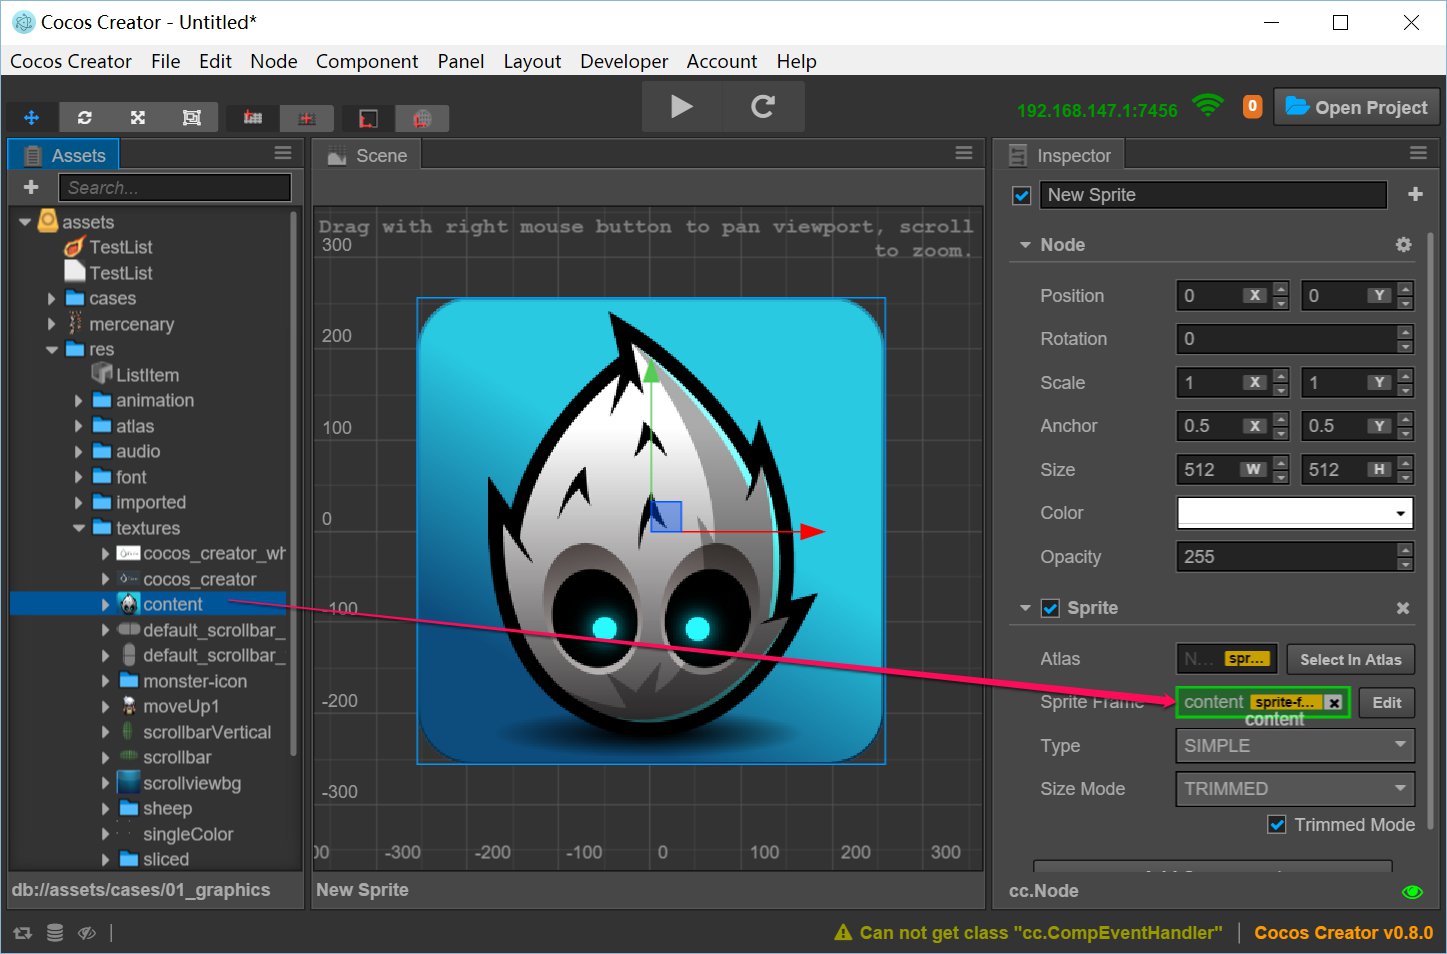Open the Size Mode dropdown showing TRIMMED
Viewport: 1447px width, 954px height.
coord(1294,789)
